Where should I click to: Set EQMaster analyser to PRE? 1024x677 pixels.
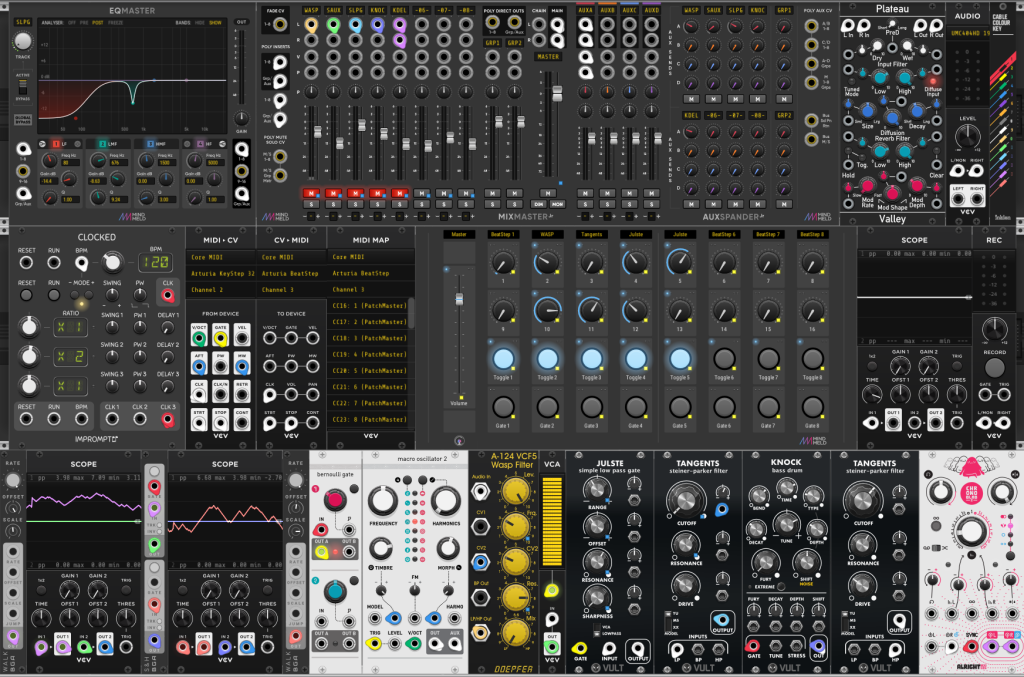[x=84, y=23]
